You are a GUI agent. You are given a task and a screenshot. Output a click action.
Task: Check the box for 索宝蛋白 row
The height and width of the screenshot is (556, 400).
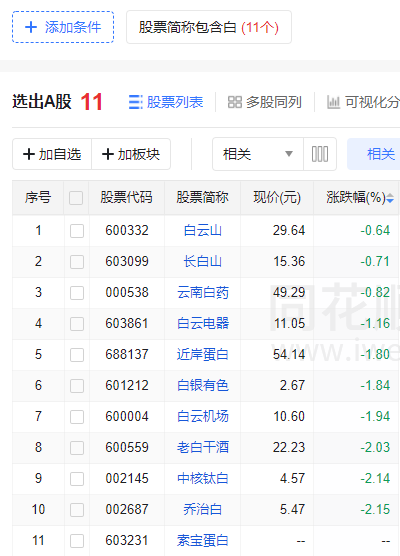click(77, 541)
